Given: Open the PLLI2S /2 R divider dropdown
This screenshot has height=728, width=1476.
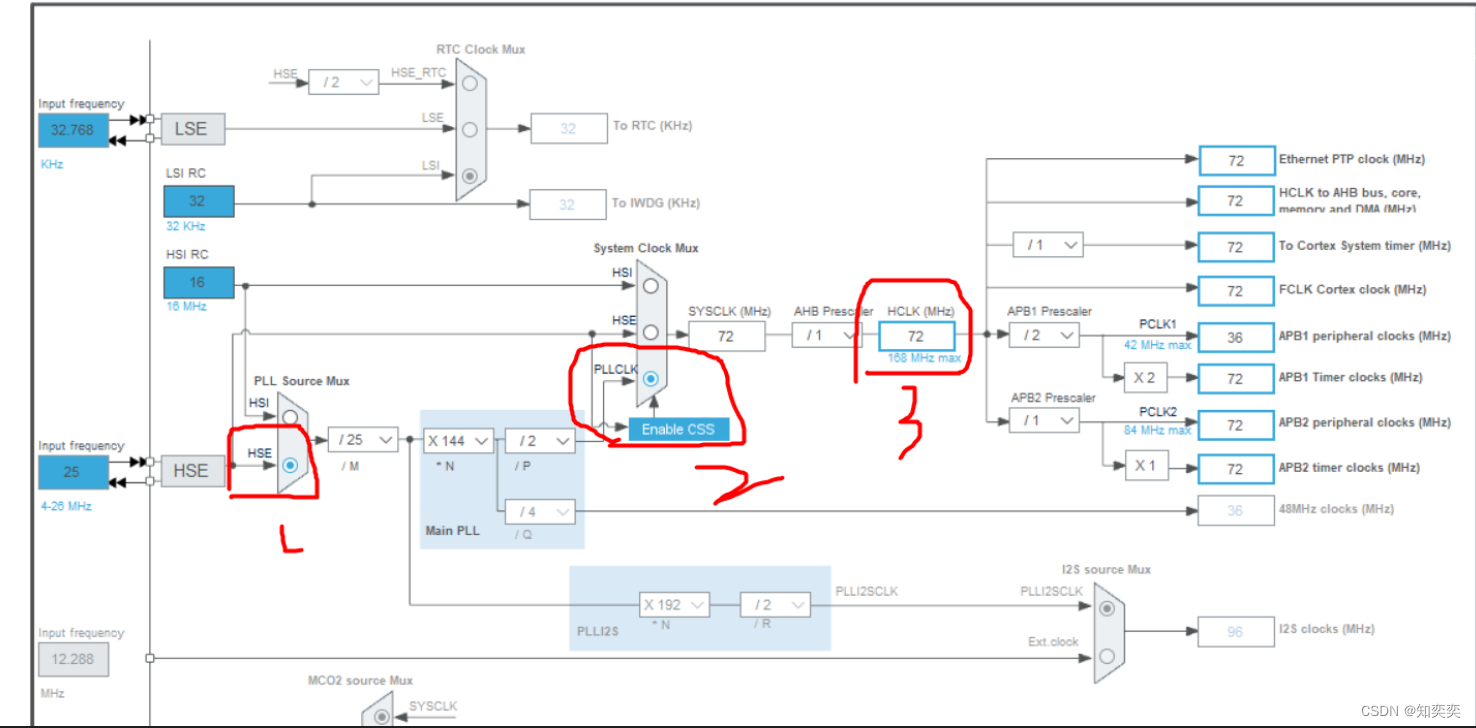Looking at the screenshot, I should (x=775, y=604).
